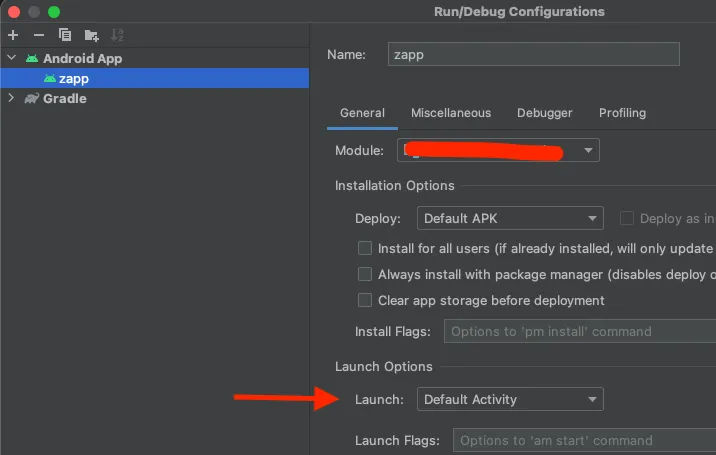Sort configurations alphabetically
This screenshot has height=455, width=716.
pyautogui.click(x=119, y=36)
